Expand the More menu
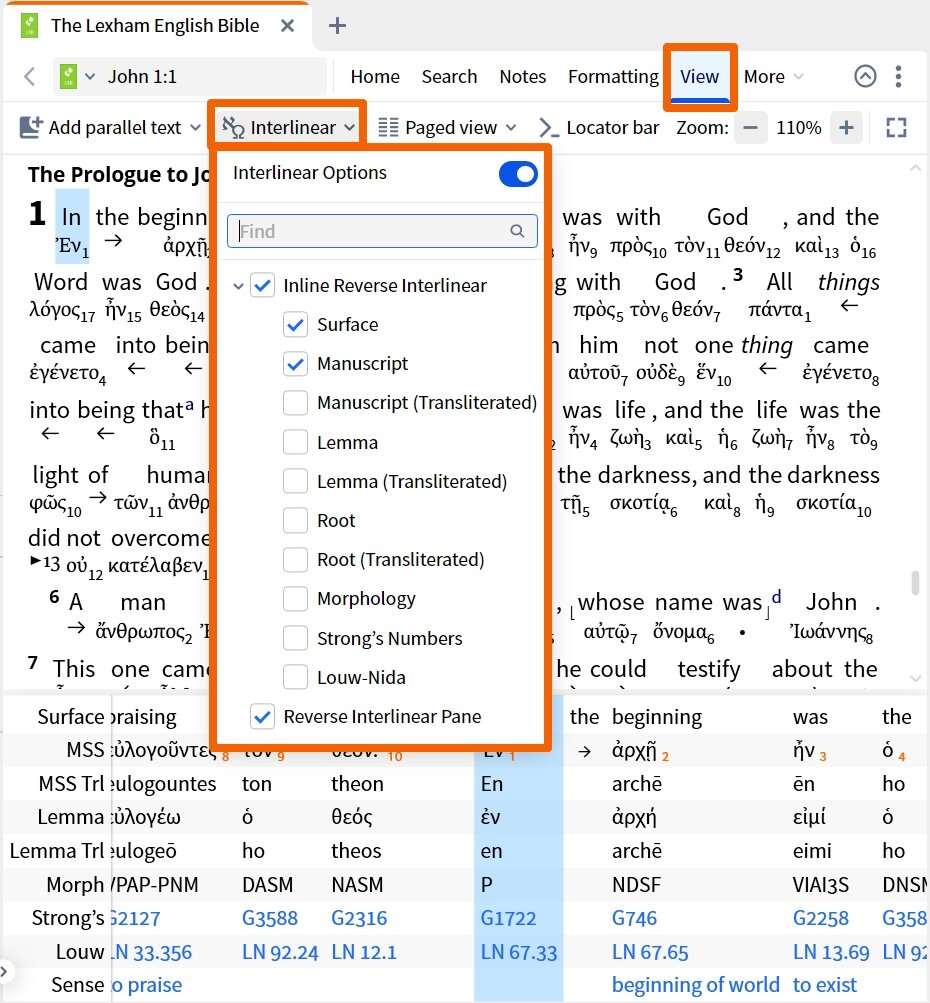Screen dimensions: 930x1003 [x=773, y=77]
